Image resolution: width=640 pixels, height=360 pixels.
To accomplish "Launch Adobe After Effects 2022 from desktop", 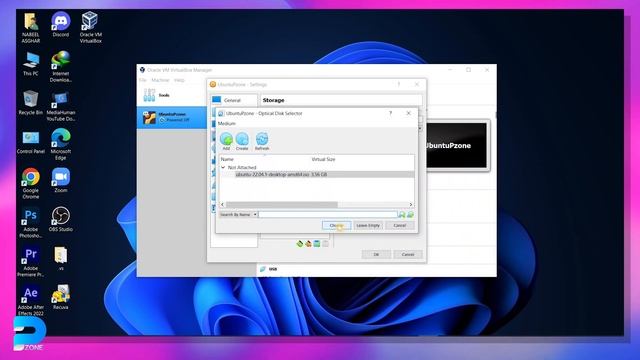I will tap(31, 301).
